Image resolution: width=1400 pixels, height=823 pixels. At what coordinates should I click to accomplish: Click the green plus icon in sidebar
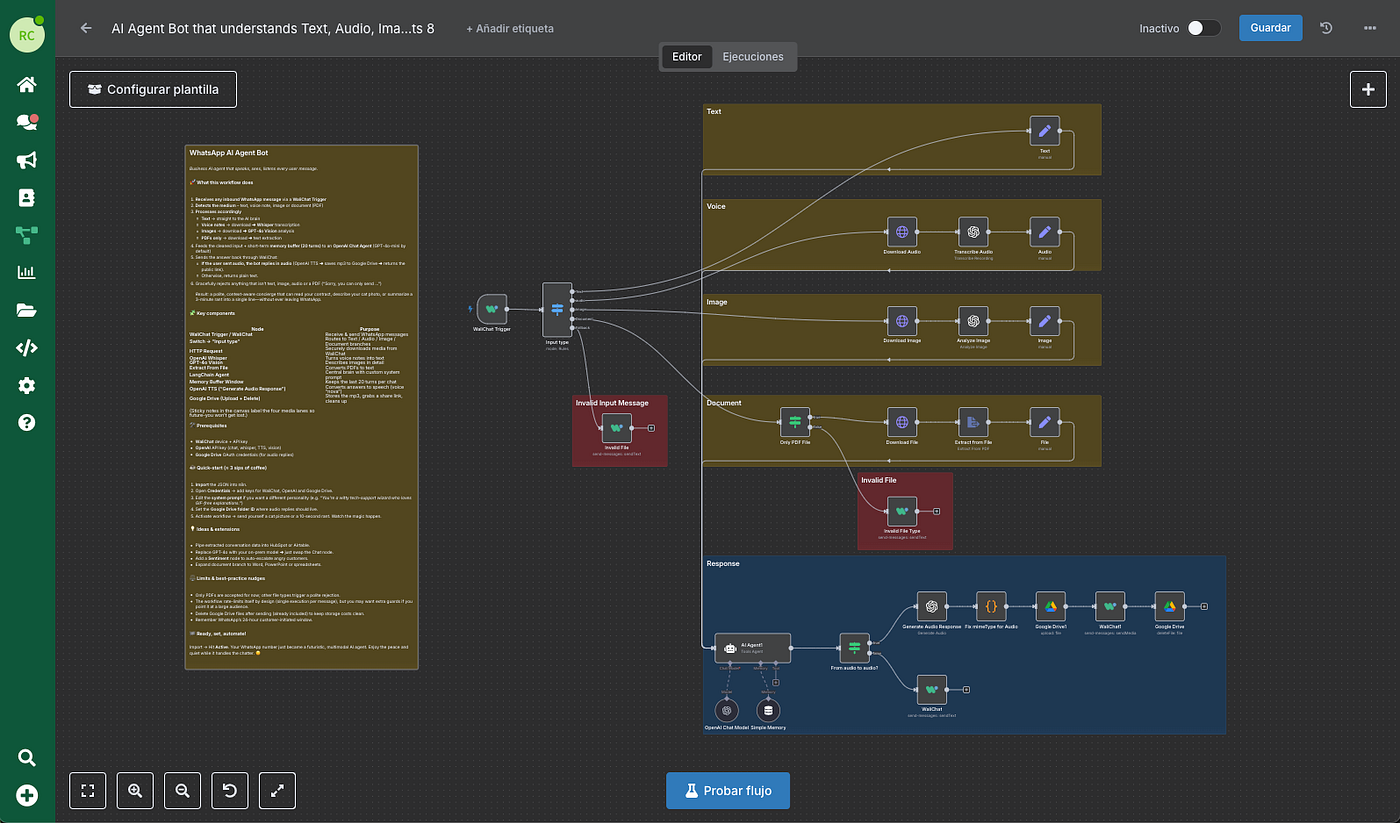tap(27, 796)
